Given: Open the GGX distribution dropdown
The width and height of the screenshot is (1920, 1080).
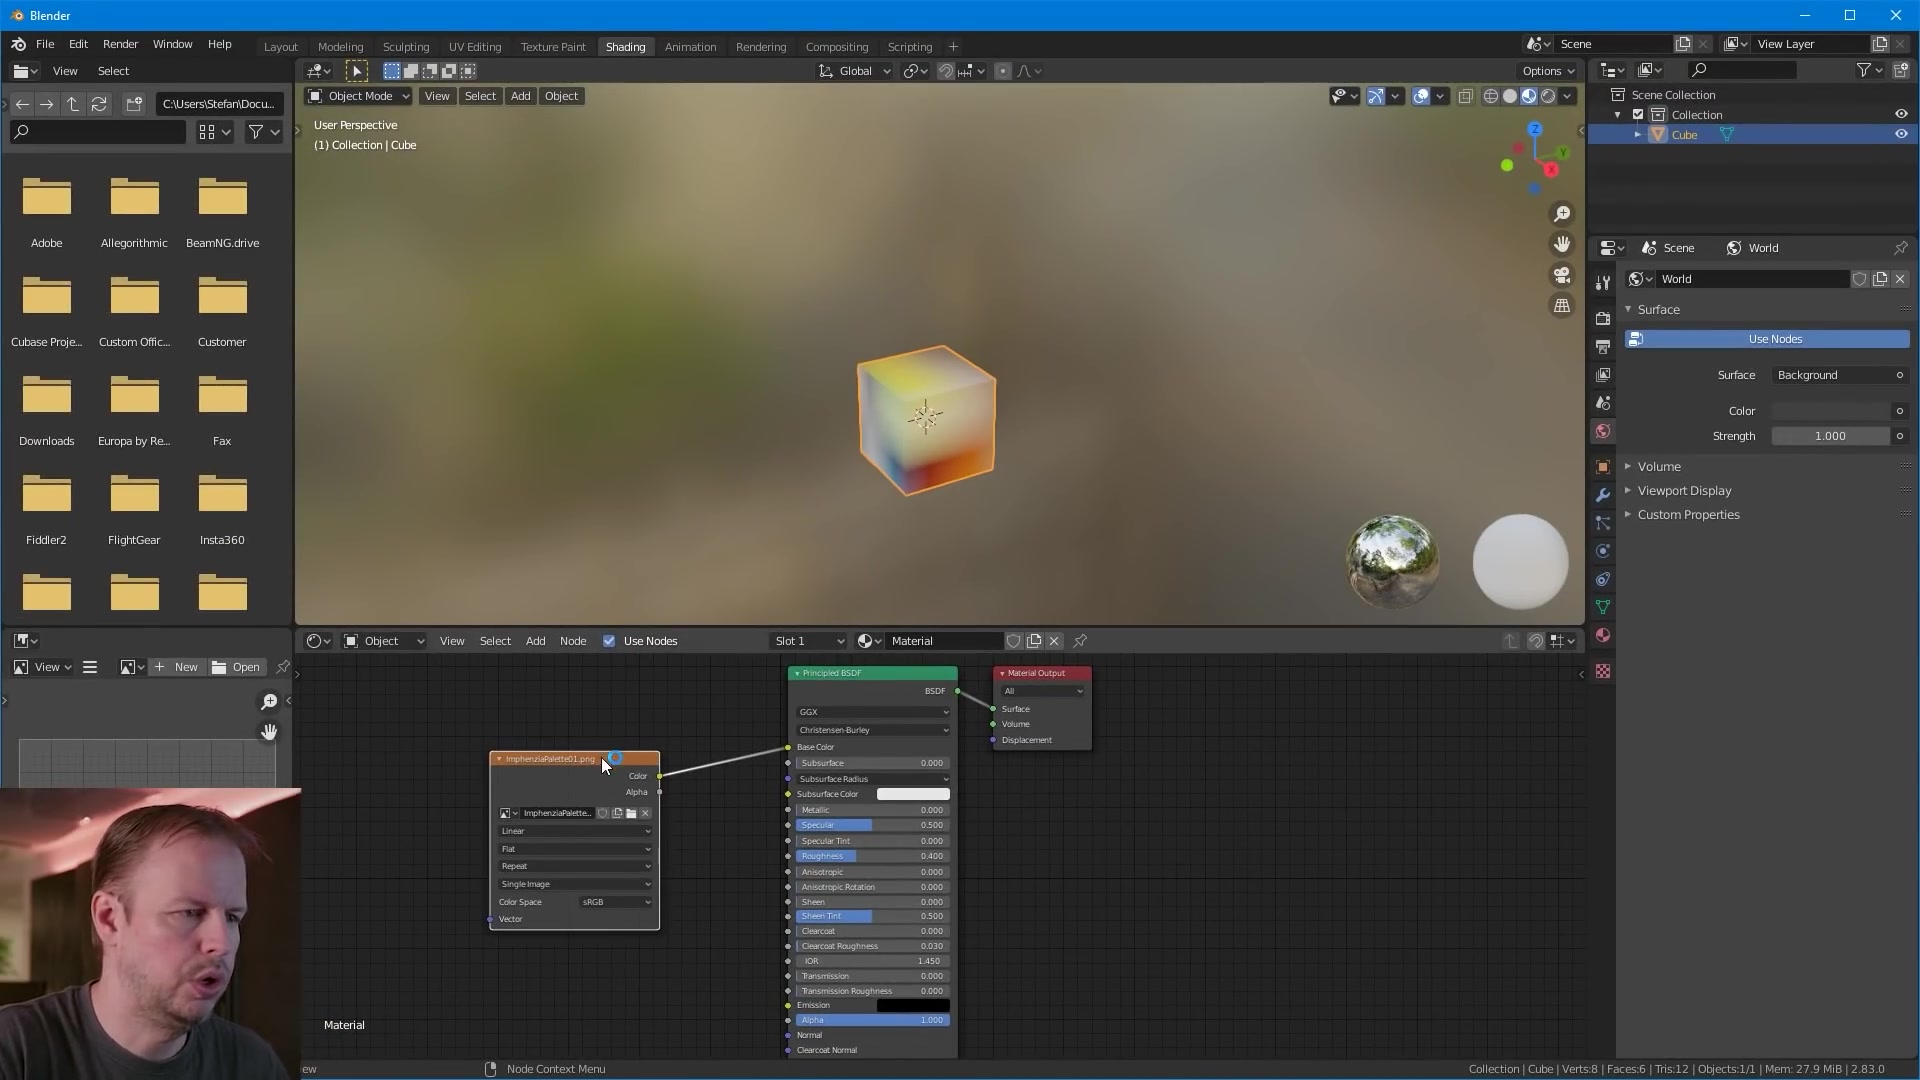Looking at the screenshot, I should (x=872, y=712).
